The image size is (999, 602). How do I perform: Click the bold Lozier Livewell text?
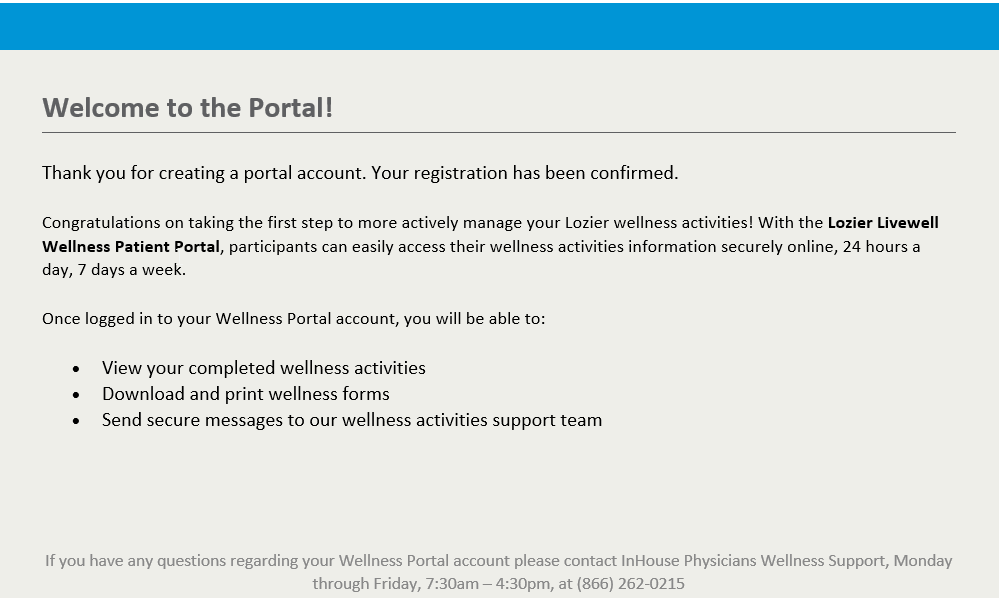tap(882, 222)
